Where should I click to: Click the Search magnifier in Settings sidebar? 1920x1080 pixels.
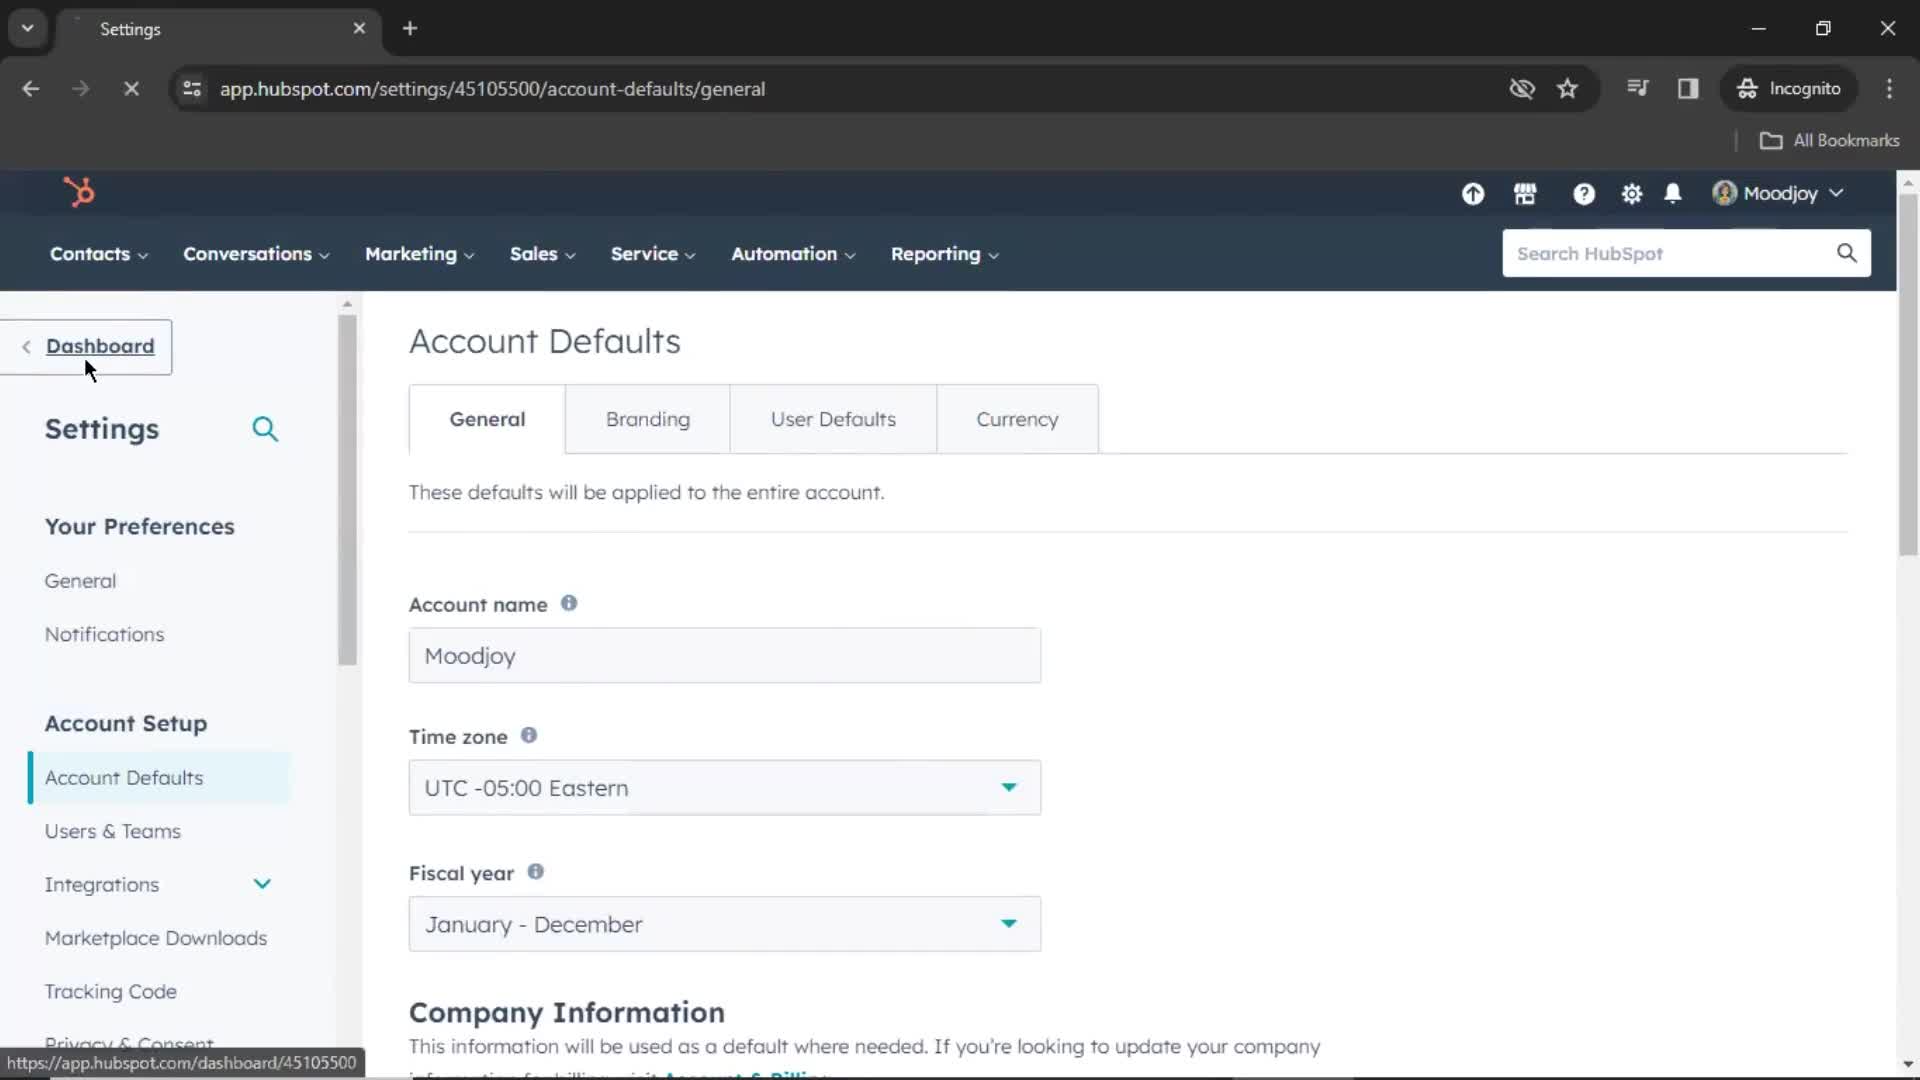(x=265, y=429)
